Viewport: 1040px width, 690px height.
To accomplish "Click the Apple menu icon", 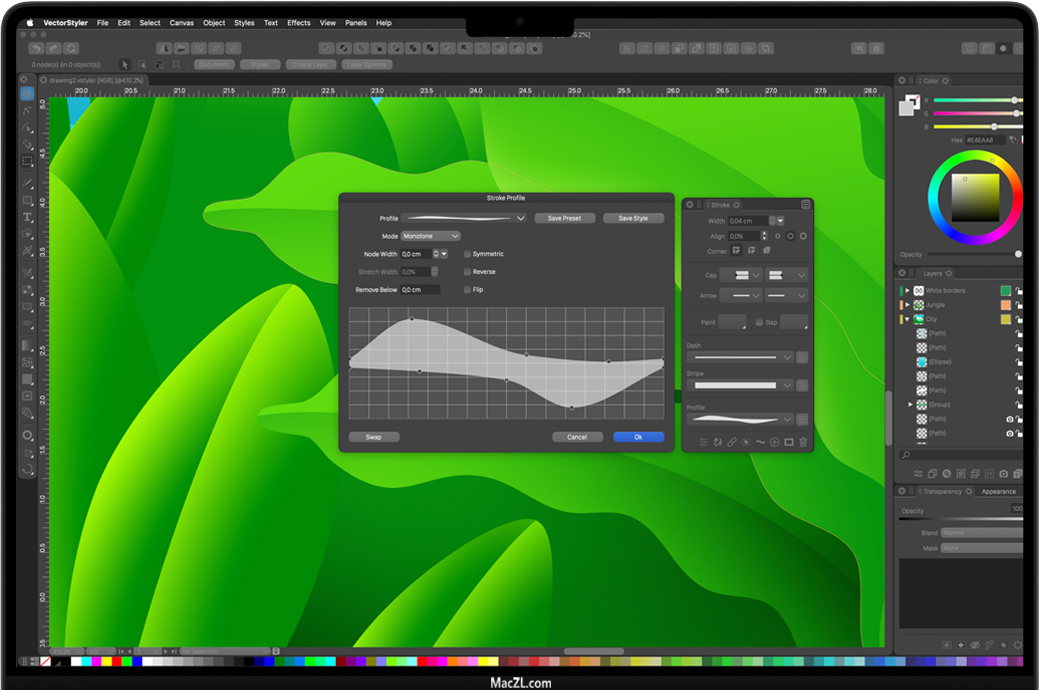I will pyautogui.click(x=29, y=23).
